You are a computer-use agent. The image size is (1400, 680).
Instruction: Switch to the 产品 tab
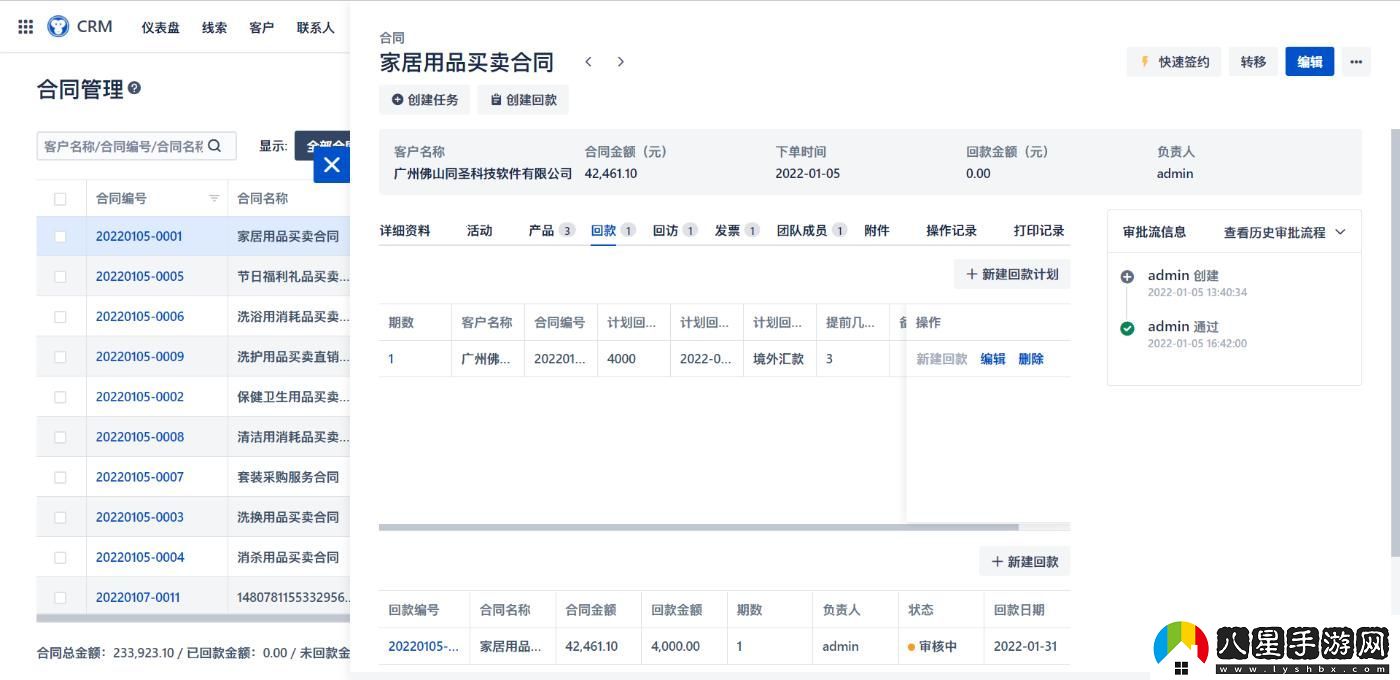540,230
